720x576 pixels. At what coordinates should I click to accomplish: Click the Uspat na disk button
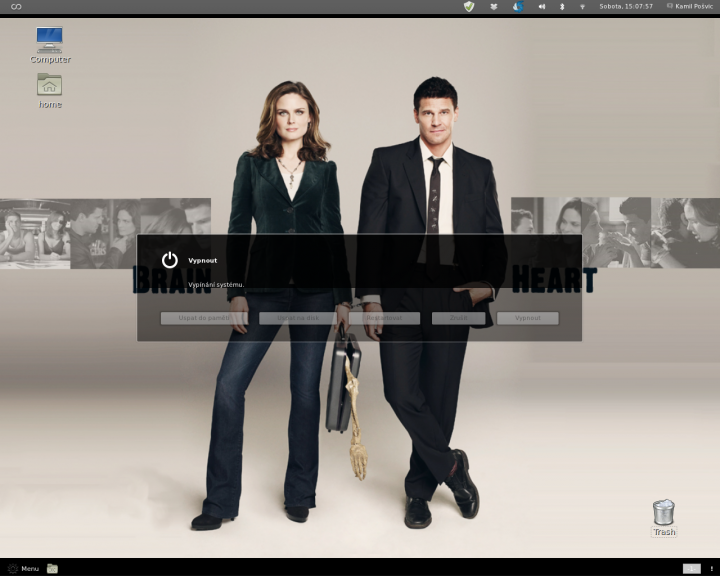tap(298, 318)
